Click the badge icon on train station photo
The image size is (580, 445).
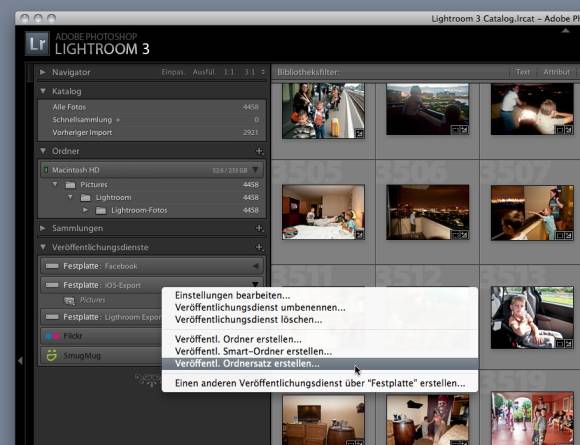coord(359,134)
